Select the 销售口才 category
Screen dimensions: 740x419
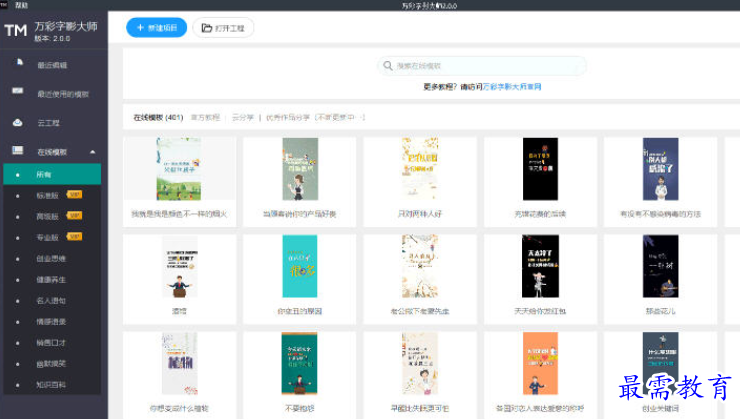[x=51, y=343]
